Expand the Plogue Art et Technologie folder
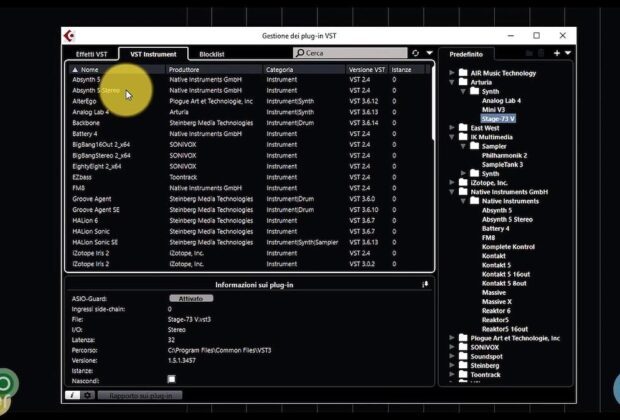This screenshot has width=620, height=420. click(452, 338)
